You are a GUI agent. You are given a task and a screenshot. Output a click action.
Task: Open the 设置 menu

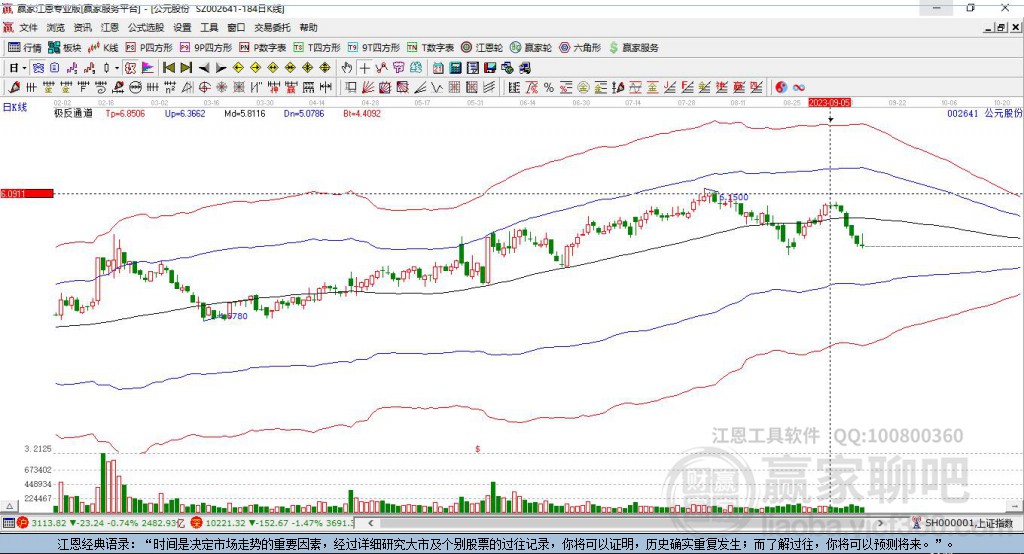(x=182, y=27)
